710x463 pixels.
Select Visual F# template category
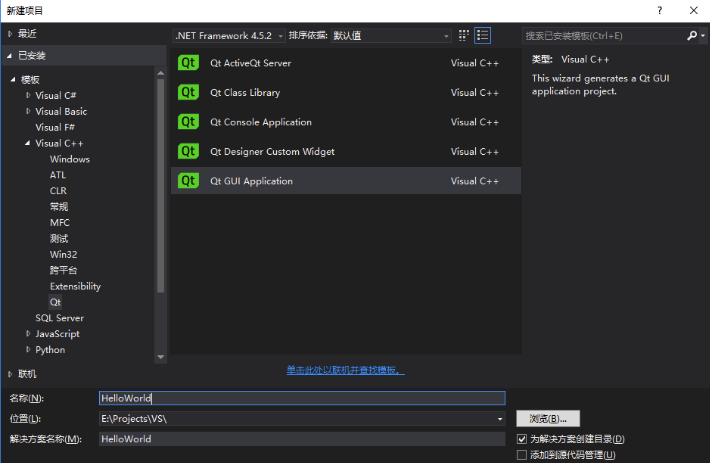(55, 127)
